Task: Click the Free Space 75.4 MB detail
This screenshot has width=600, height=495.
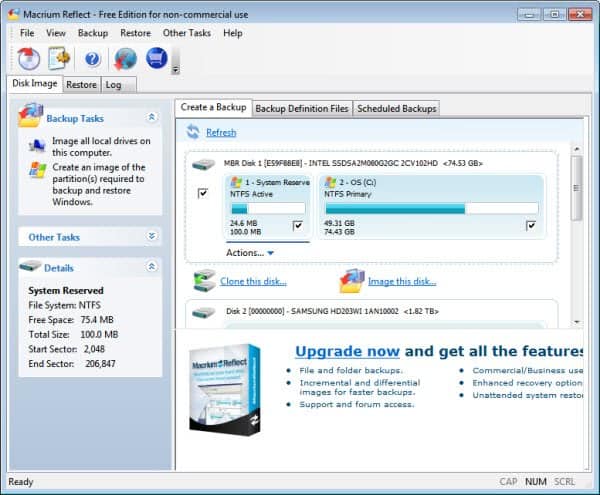Action: coord(71,320)
